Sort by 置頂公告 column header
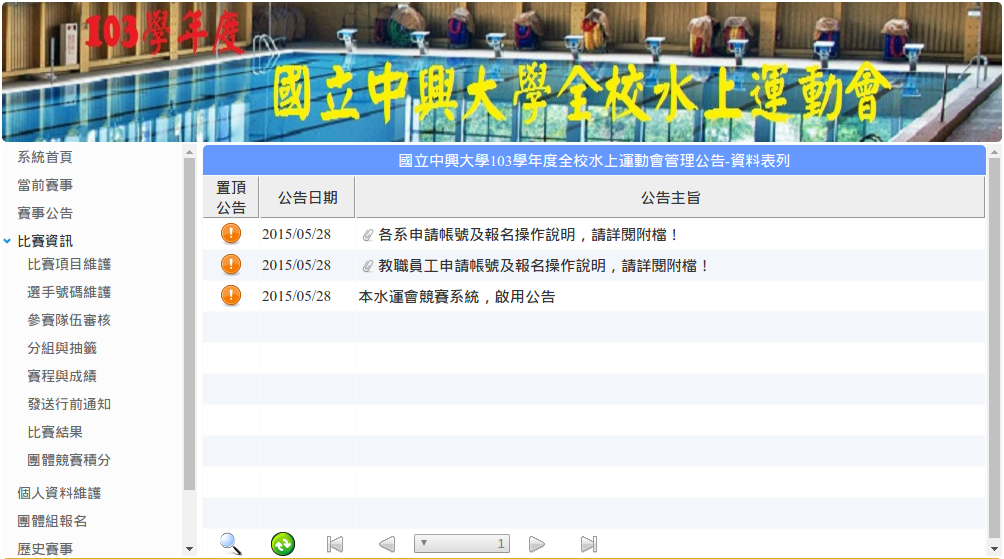Viewport: 1004px width, 559px height. tap(231, 197)
